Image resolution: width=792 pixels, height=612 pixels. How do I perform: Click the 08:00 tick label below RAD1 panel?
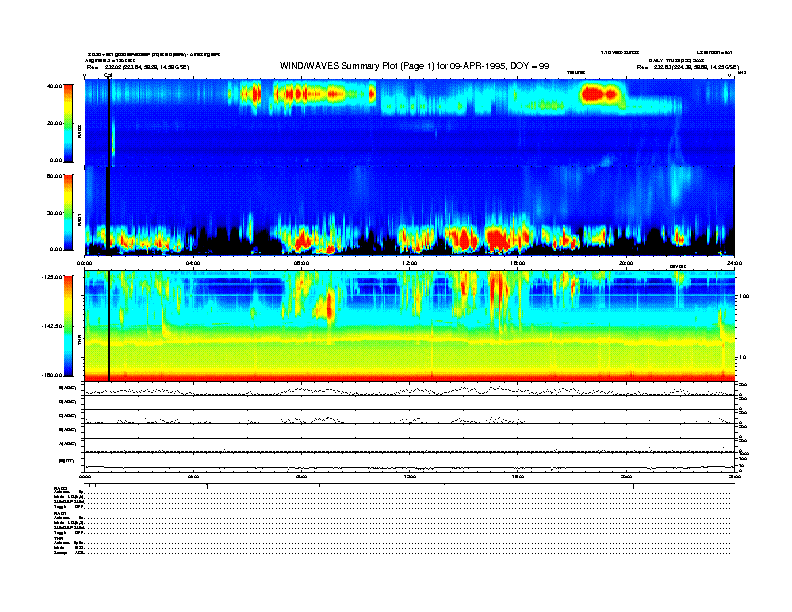[x=301, y=263]
